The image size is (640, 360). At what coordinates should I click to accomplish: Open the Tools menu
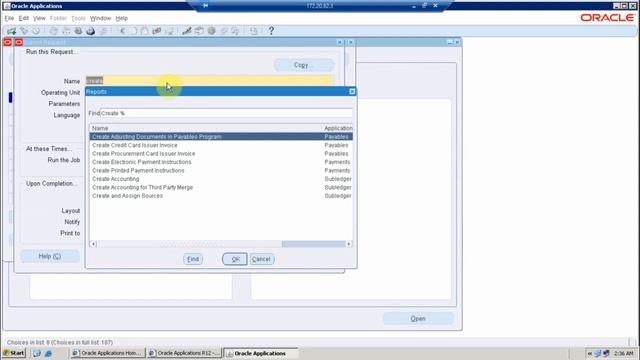(x=78, y=18)
